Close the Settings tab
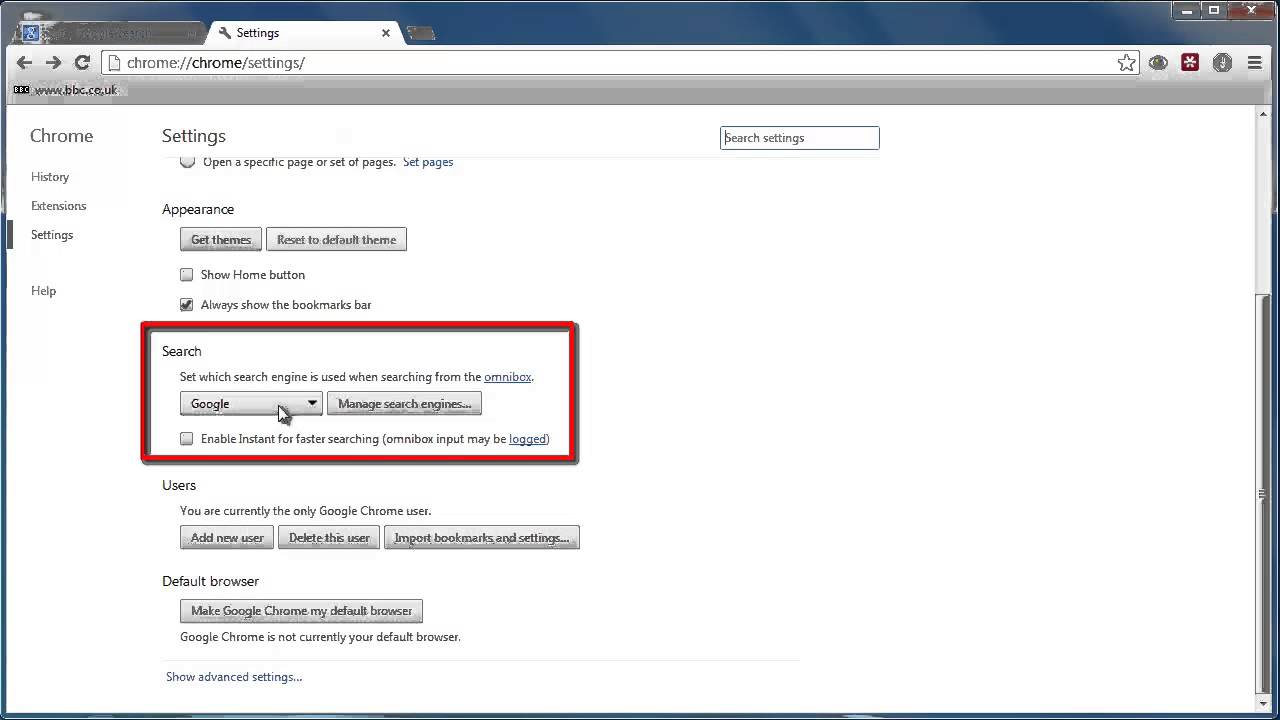1280x720 pixels. 386,33
